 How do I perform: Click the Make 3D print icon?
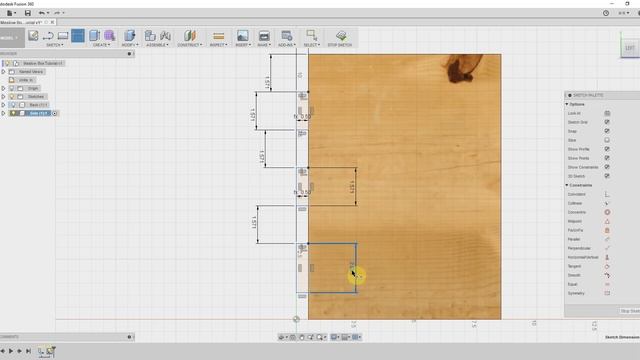coord(264,36)
